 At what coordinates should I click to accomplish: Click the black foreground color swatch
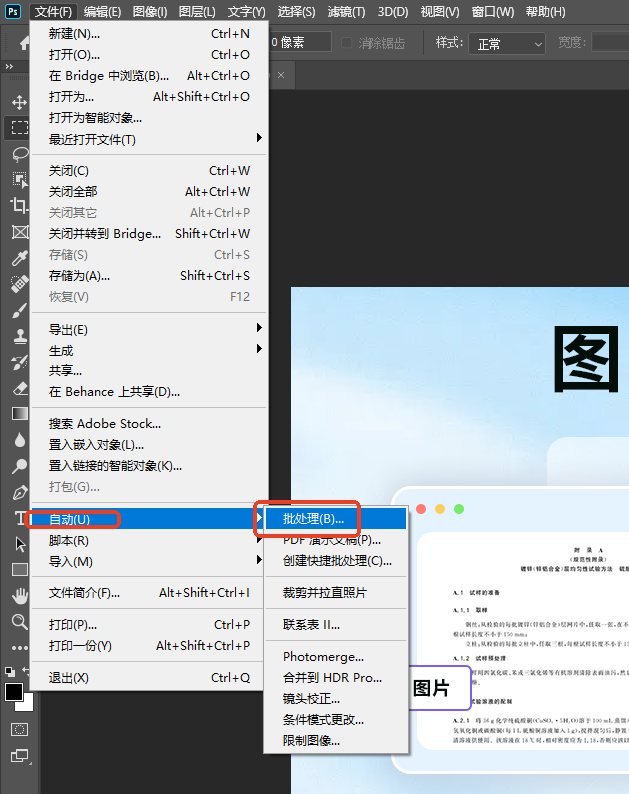point(13,692)
